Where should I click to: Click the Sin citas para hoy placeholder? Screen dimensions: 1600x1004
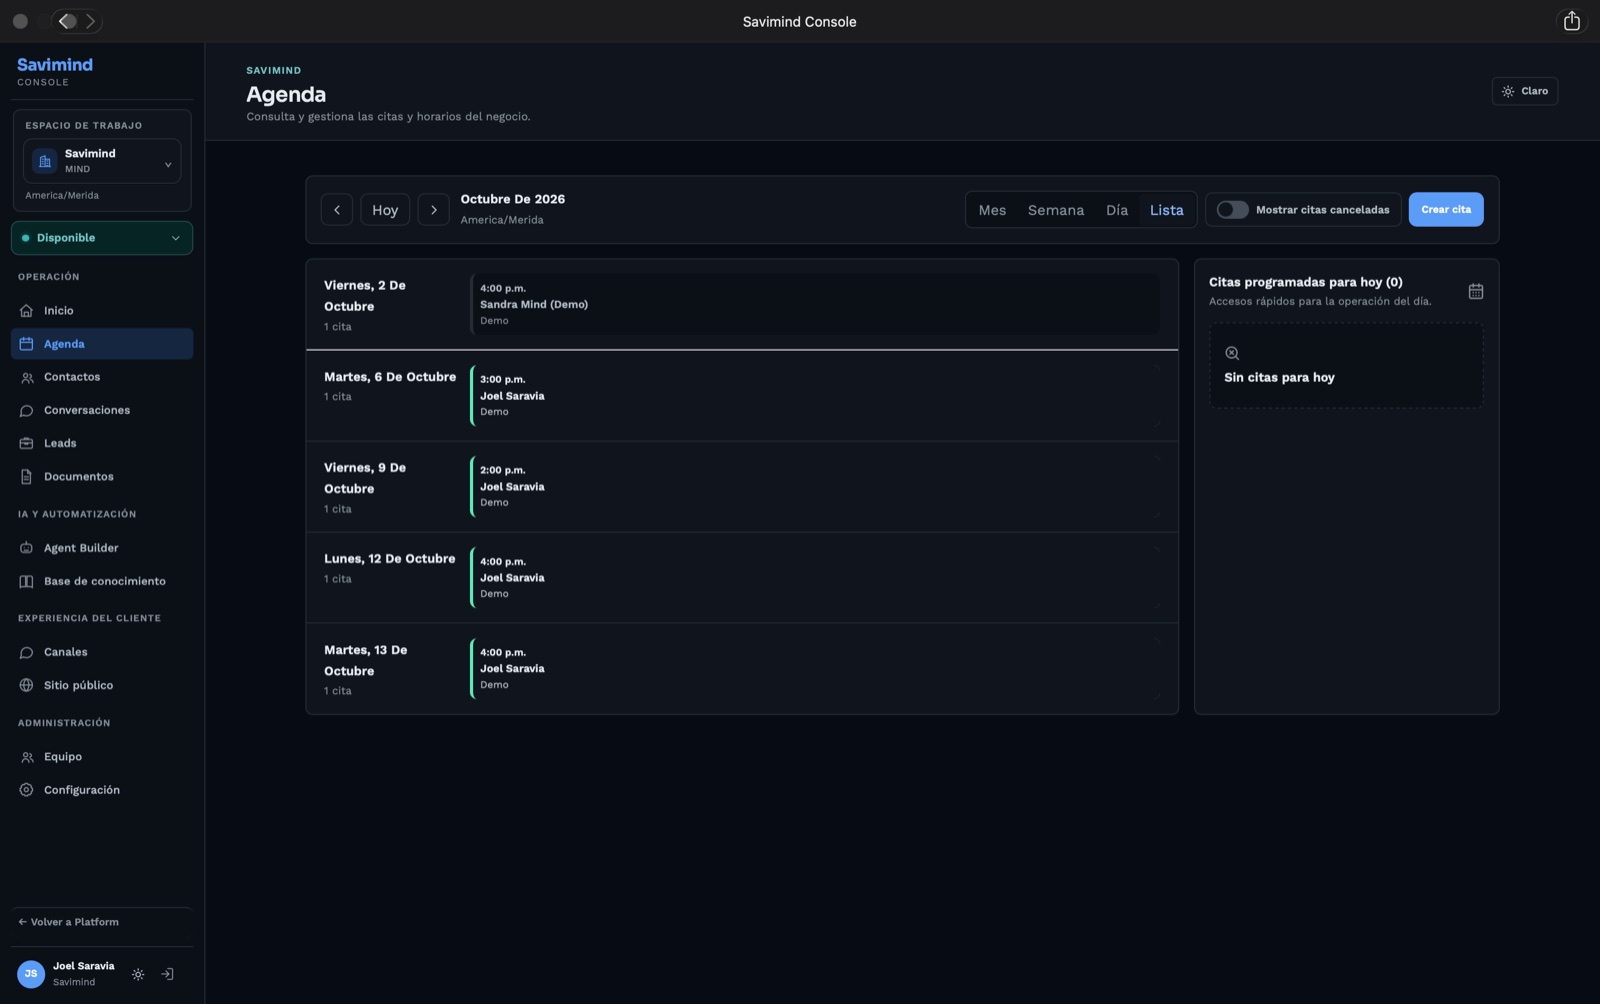[x=1346, y=365]
